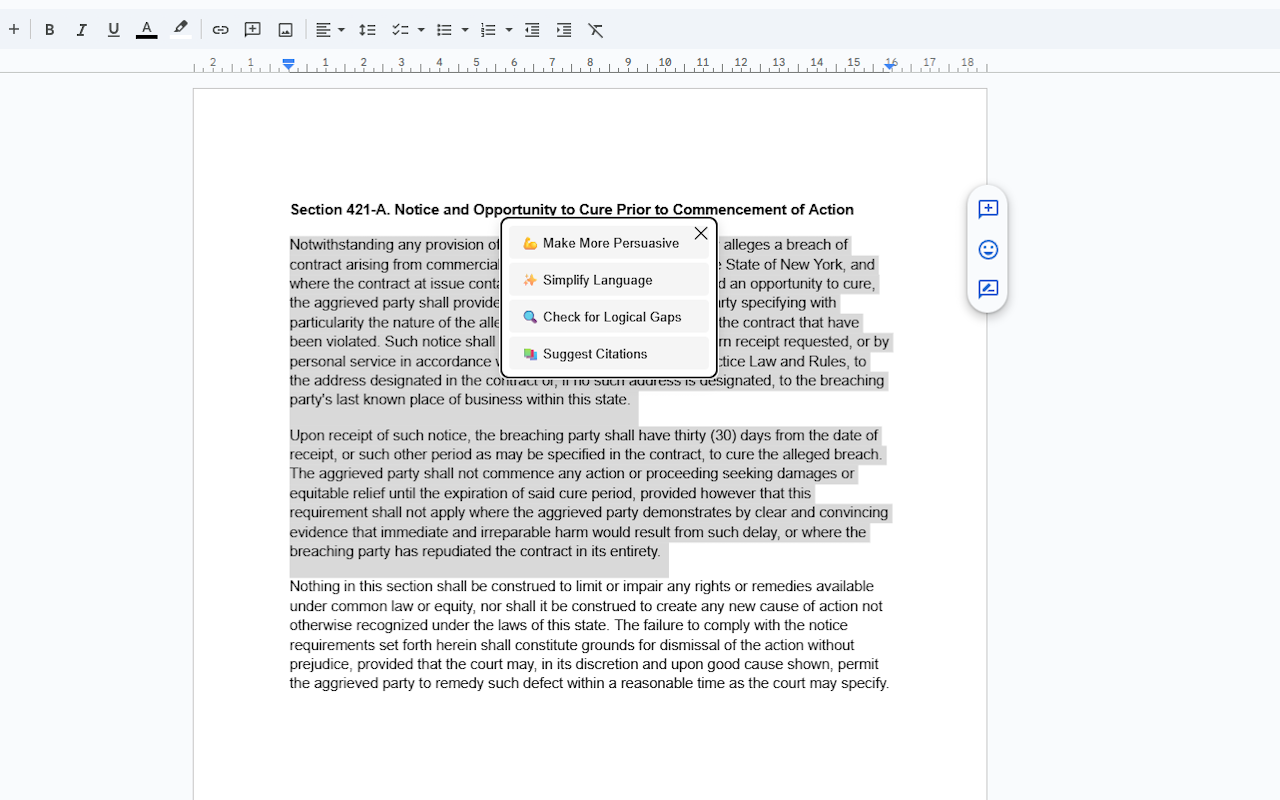Toggle bold formatting

[x=49, y=30]
